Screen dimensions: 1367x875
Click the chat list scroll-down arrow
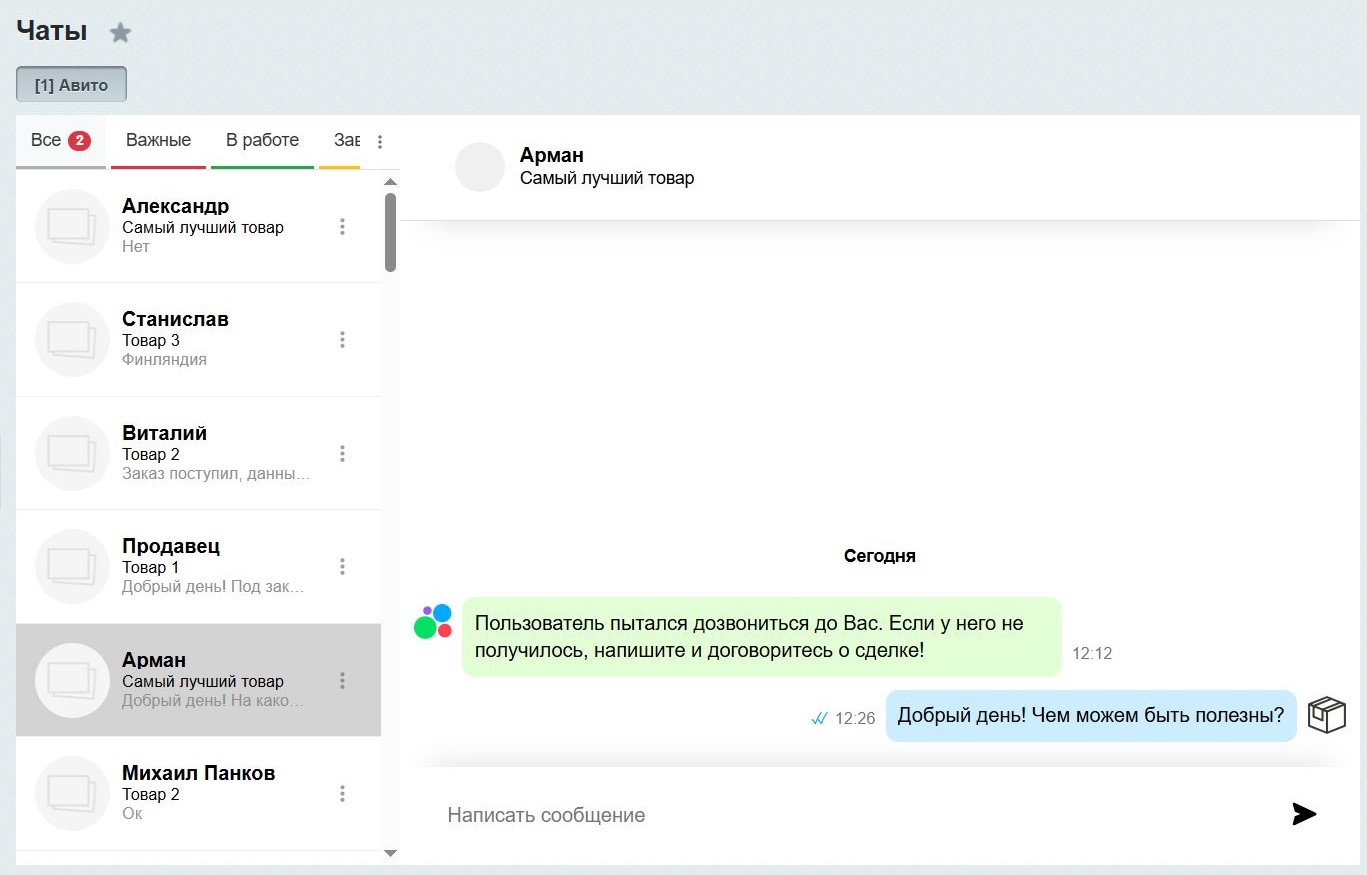391,853
